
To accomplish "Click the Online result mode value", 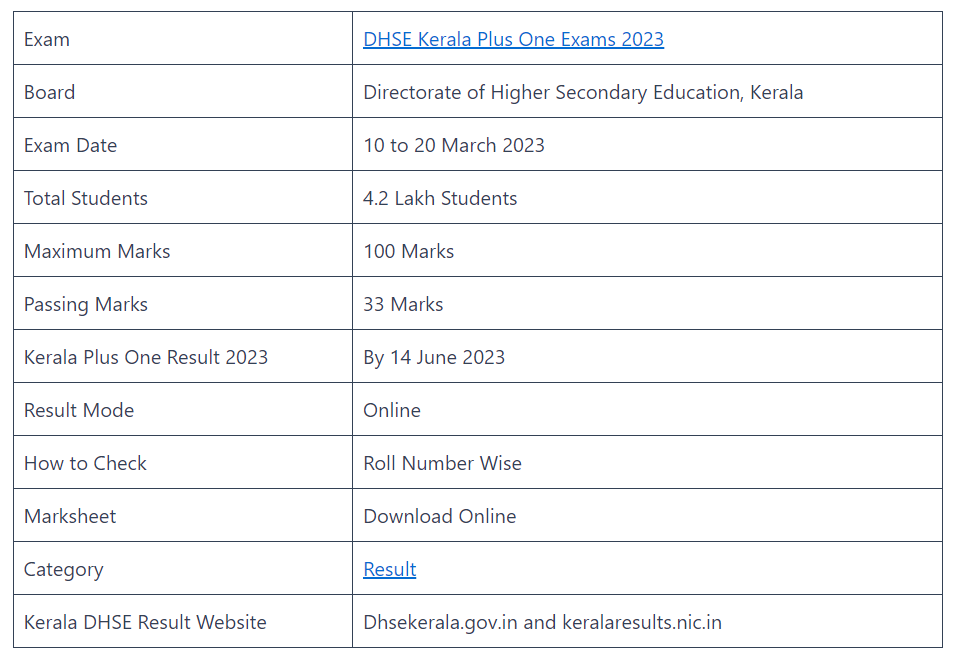I will coord(392,410).
